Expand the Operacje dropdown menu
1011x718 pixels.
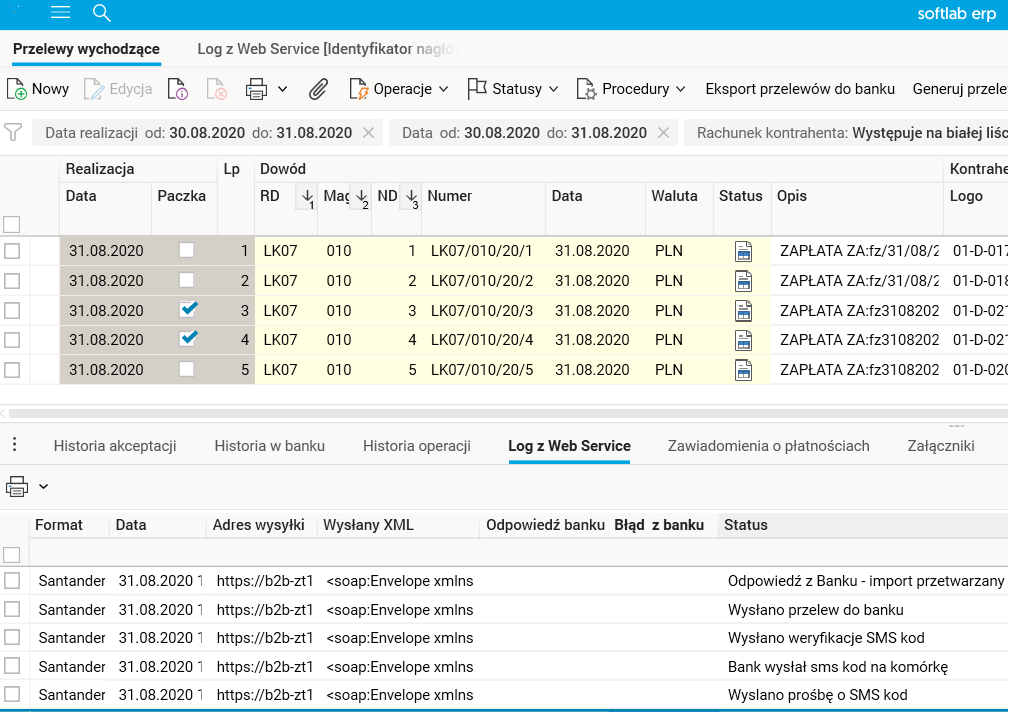(400, 89)
